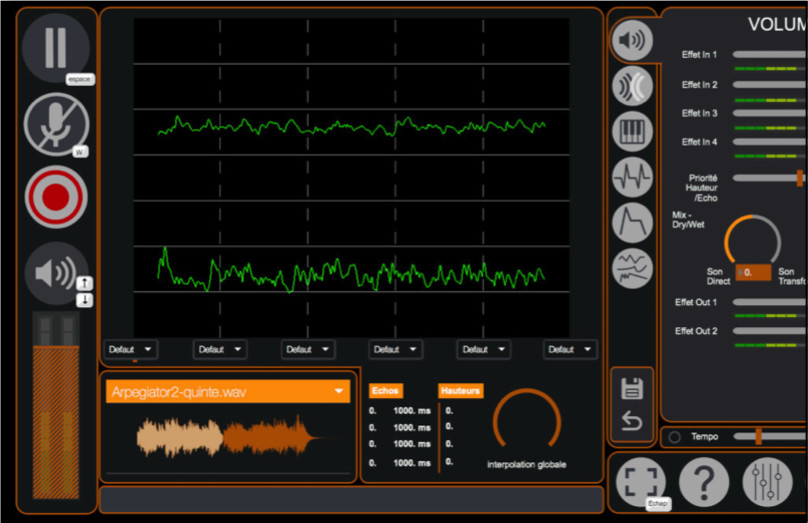The image size is (808, 523).
Task: Open the fifth Defaut dropdown
Action: coord(484,349)
